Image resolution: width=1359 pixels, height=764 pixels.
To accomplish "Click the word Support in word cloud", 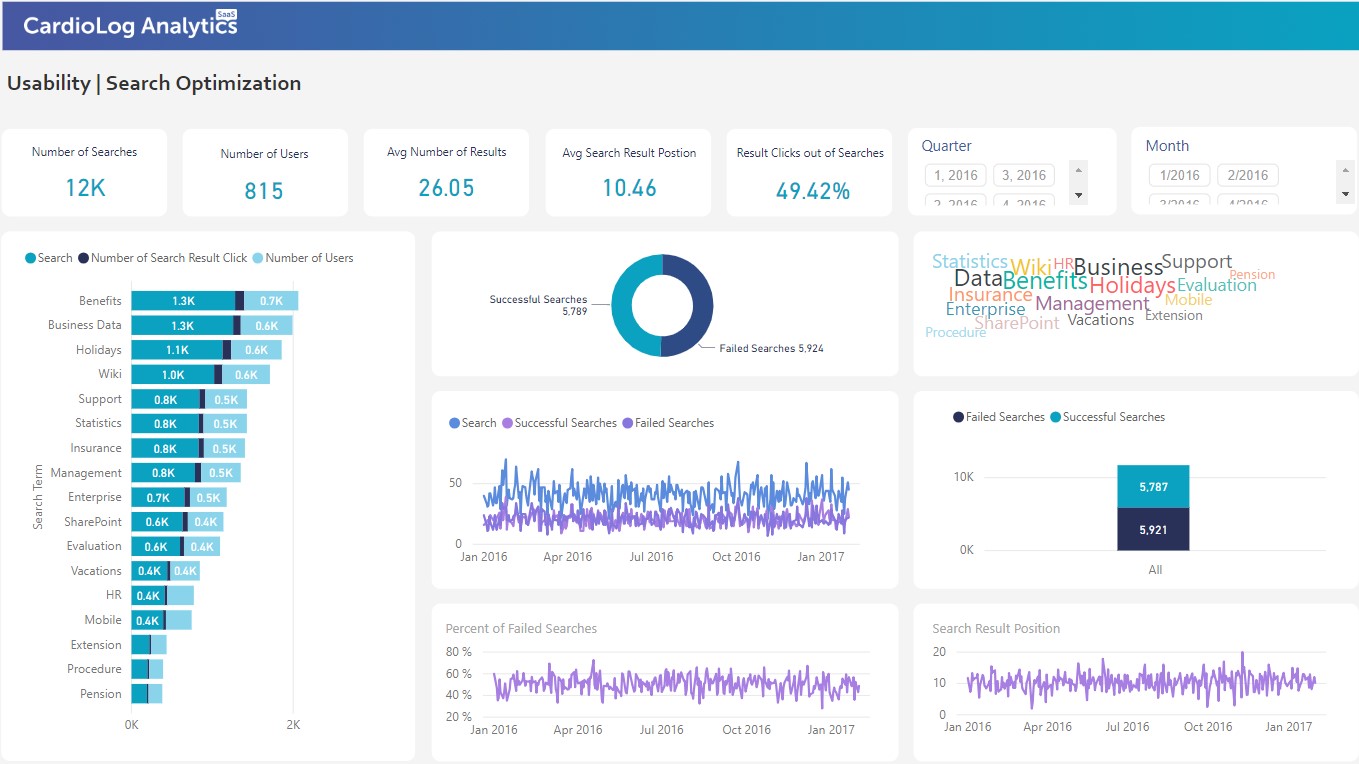I will pyautogui.click(x=1197, y=262).
